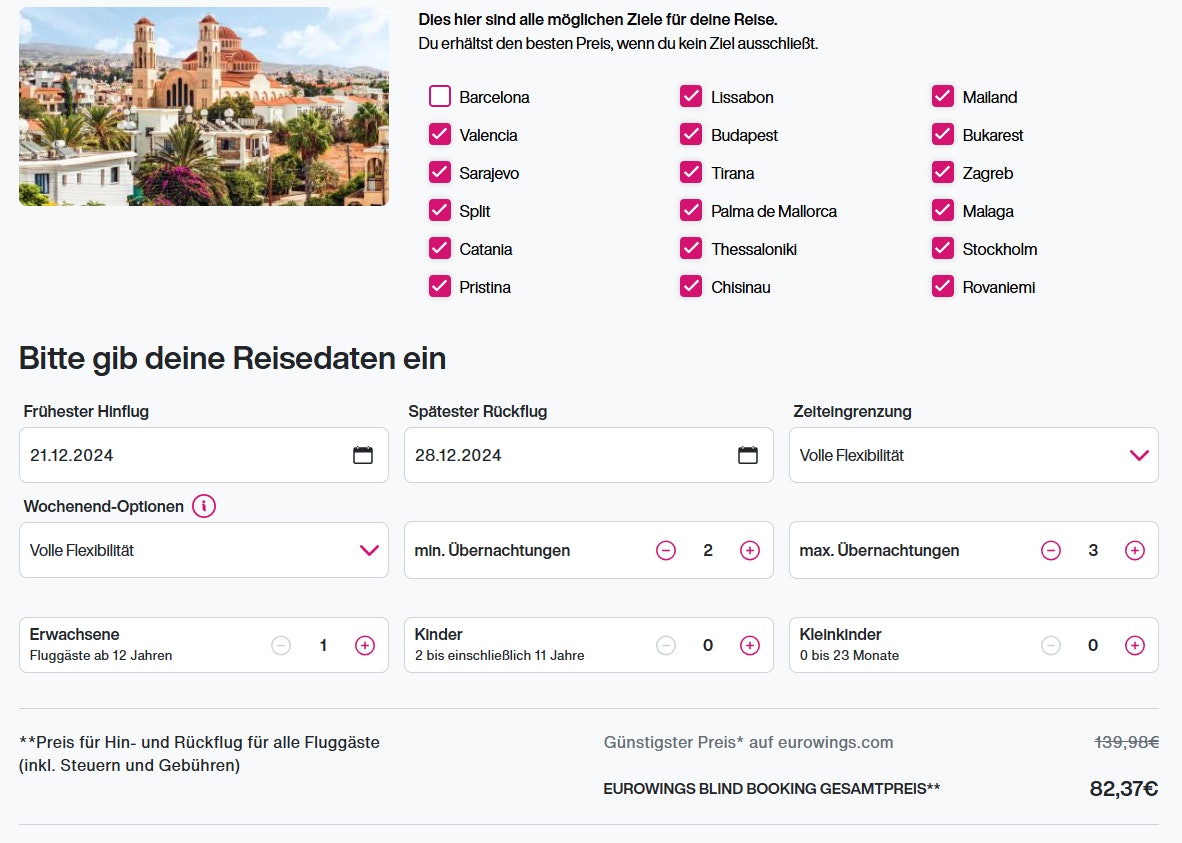Deselect the Stockholm checkbox

click(x=942, y=248)
